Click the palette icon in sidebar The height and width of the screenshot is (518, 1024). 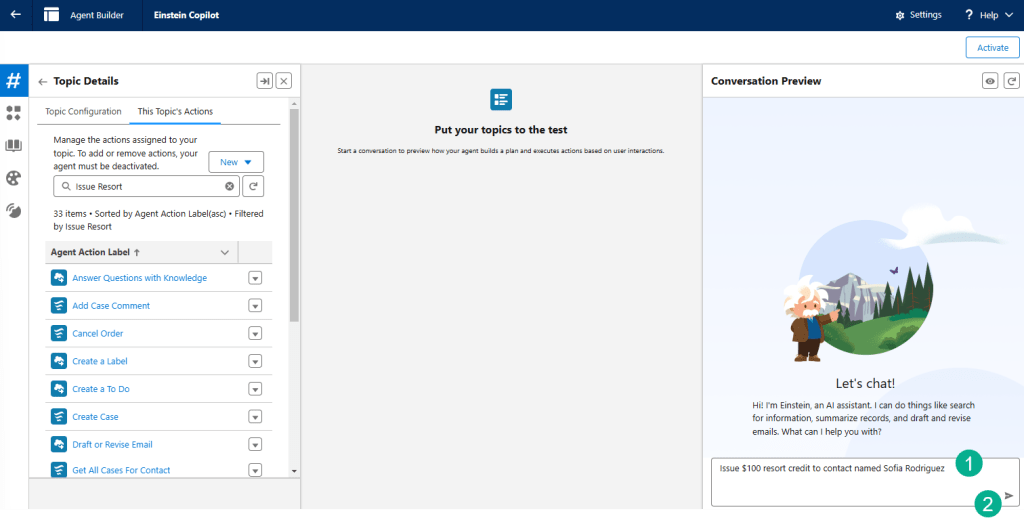pyautogui.click(x=14, y=178)
